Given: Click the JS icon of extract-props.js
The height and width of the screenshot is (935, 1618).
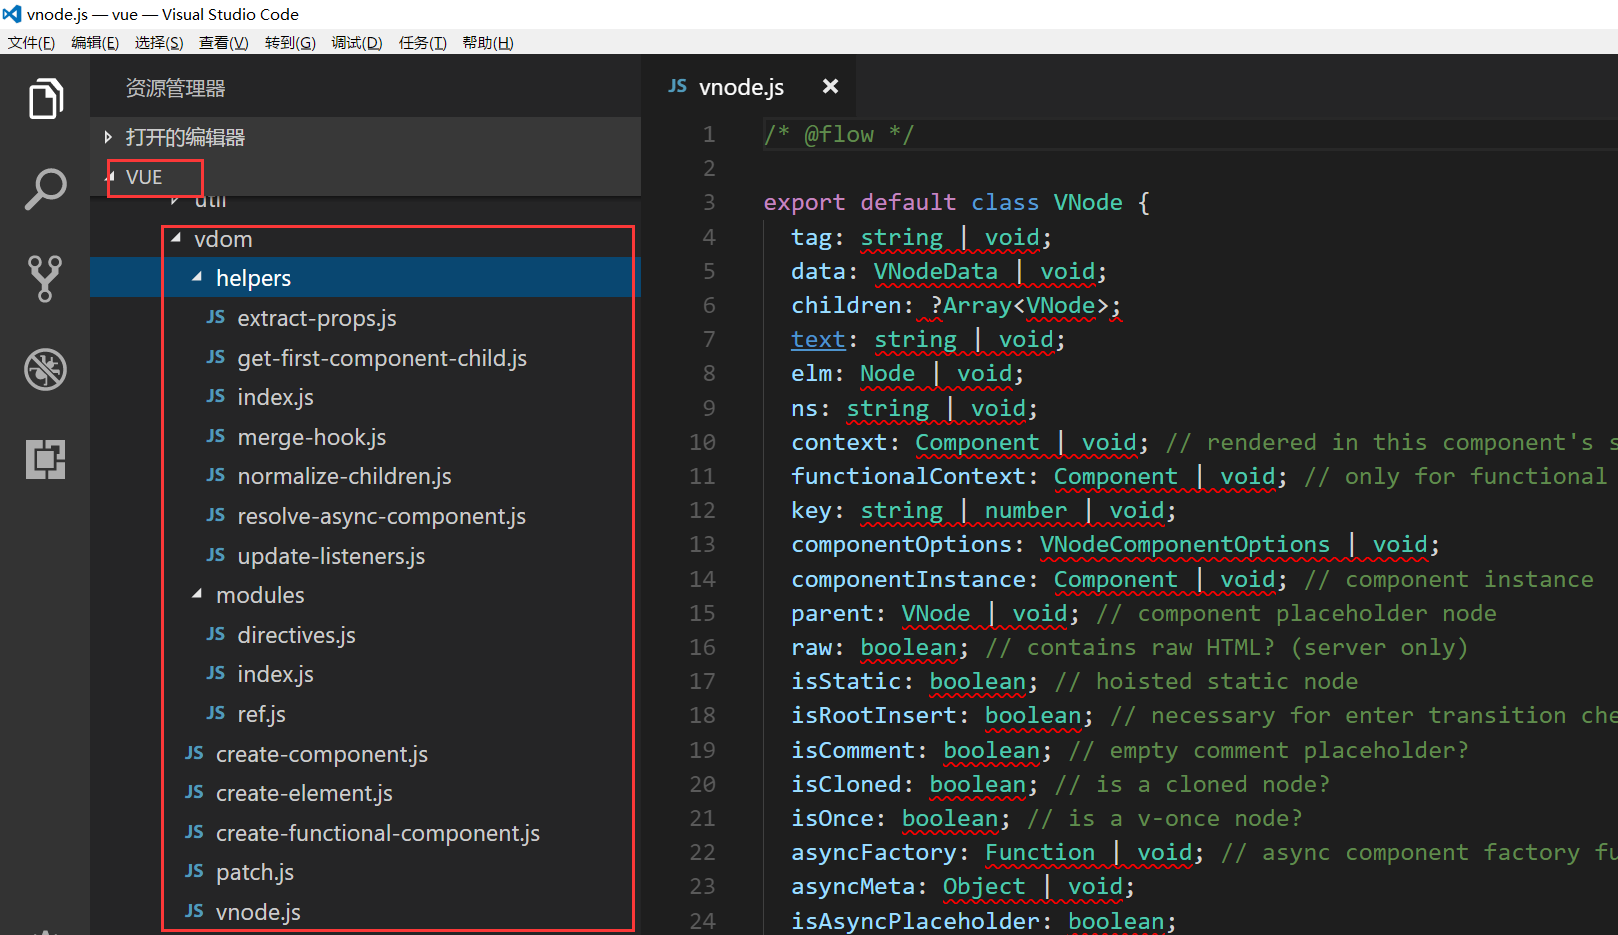Looking at the screenshot, I should 216,317.
